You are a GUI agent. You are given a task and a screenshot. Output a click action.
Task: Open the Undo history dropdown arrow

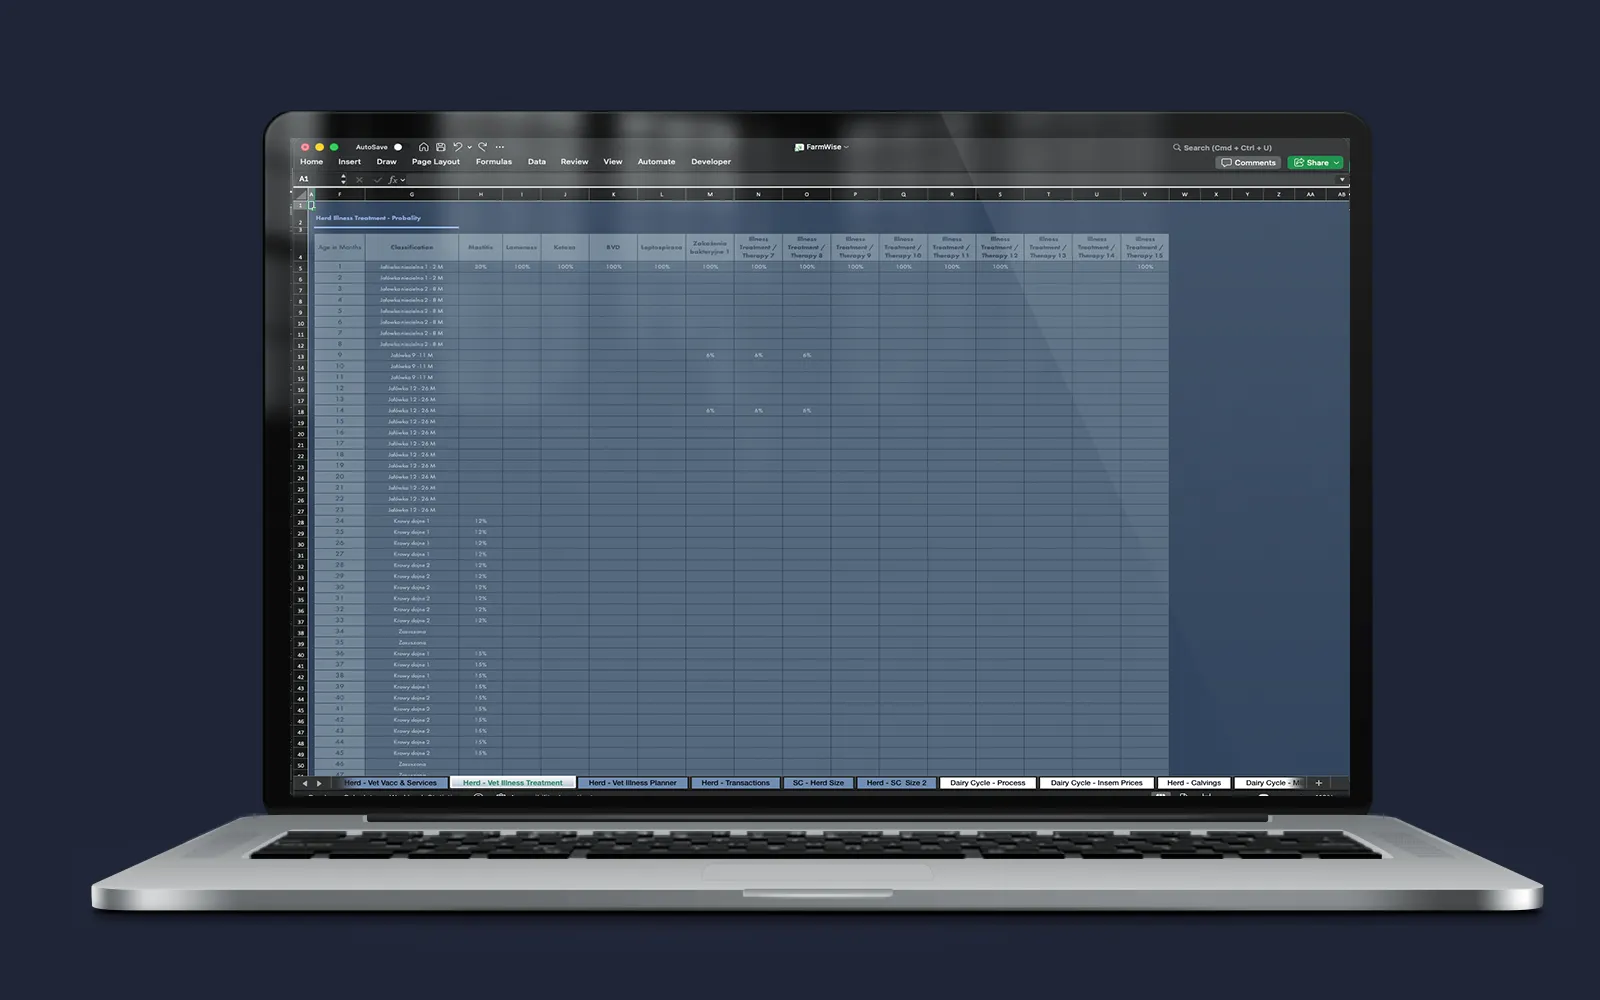(470, 147)
